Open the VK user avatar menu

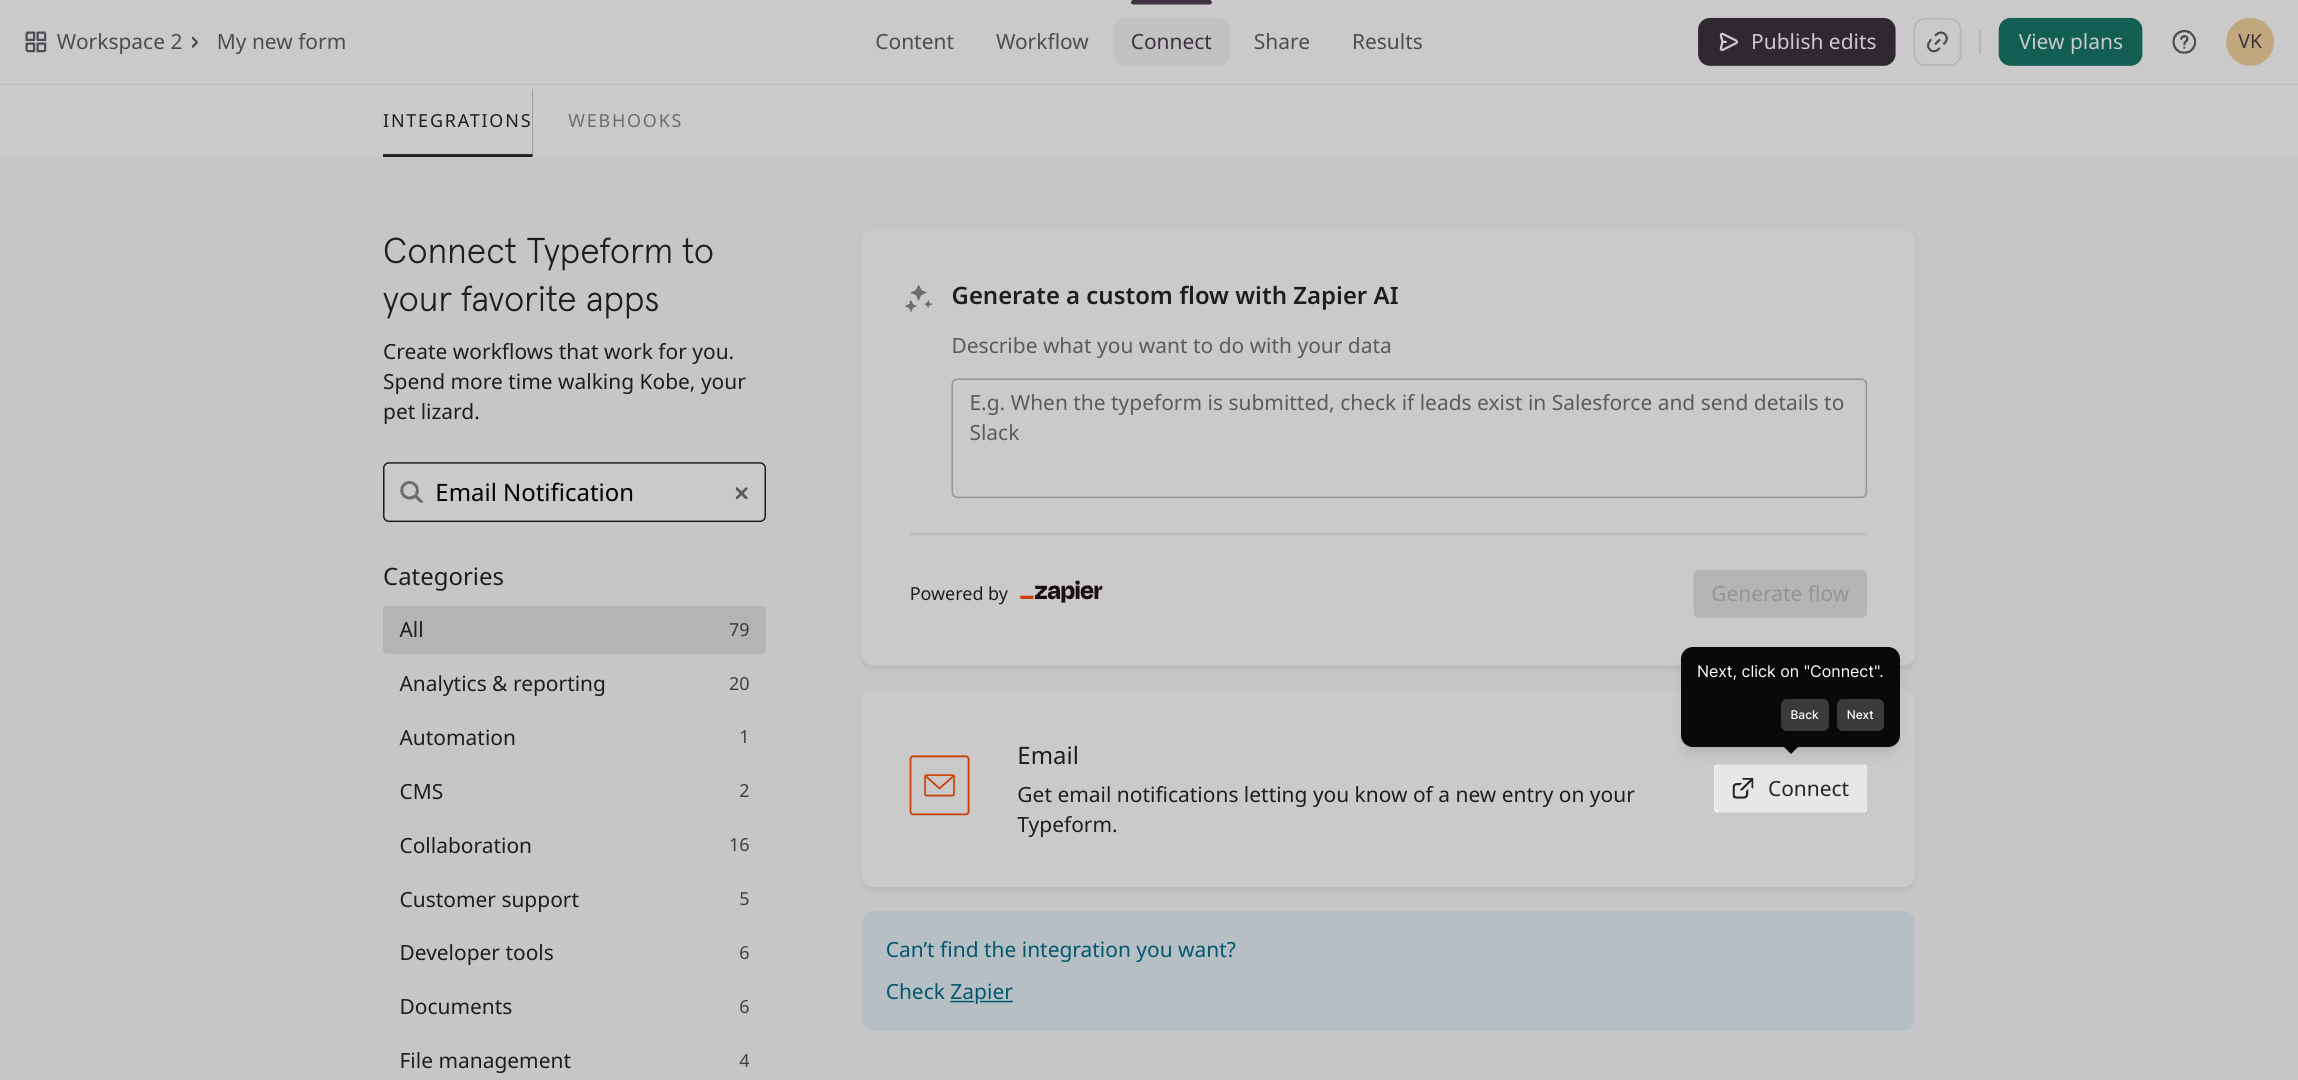(x=2250, y=42)
